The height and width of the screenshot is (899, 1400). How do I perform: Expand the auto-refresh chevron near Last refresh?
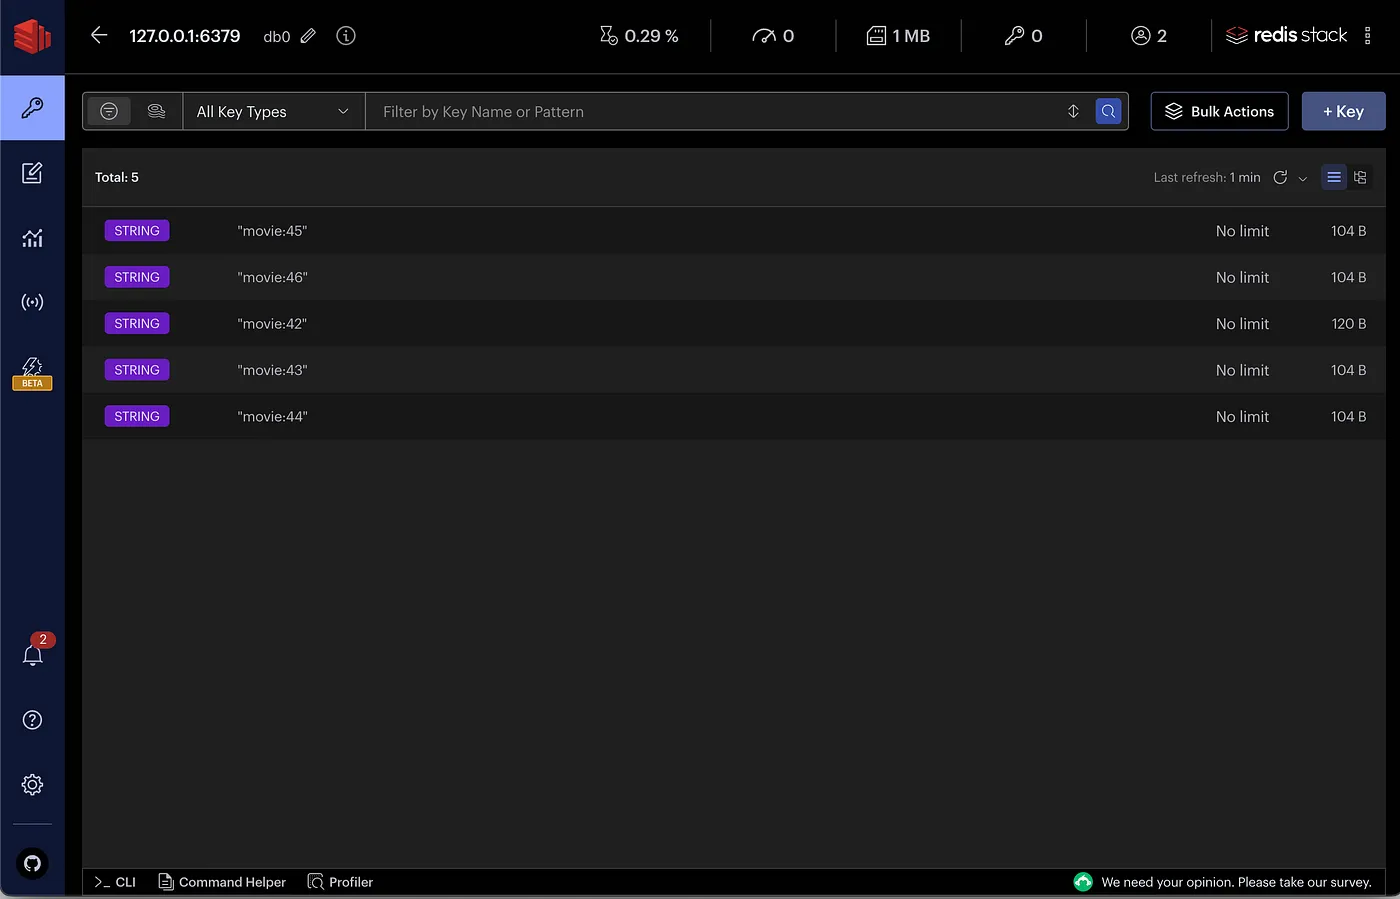click(1303, 177)
